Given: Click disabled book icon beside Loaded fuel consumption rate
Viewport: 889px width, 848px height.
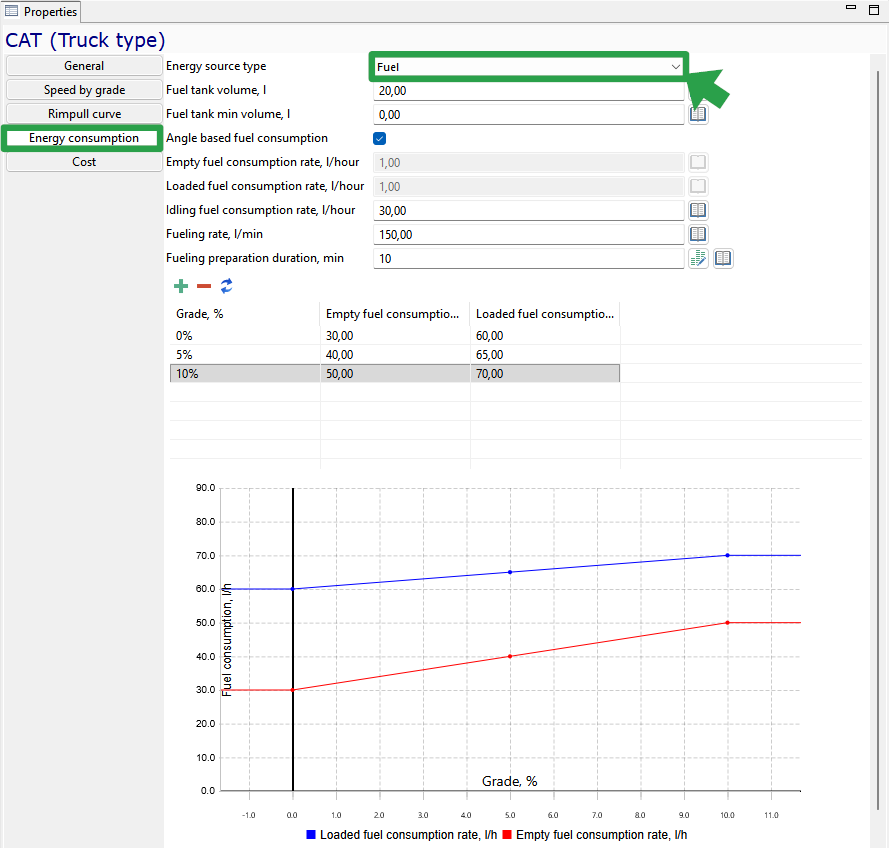Looking at the screenshot, I should (698, 186).
